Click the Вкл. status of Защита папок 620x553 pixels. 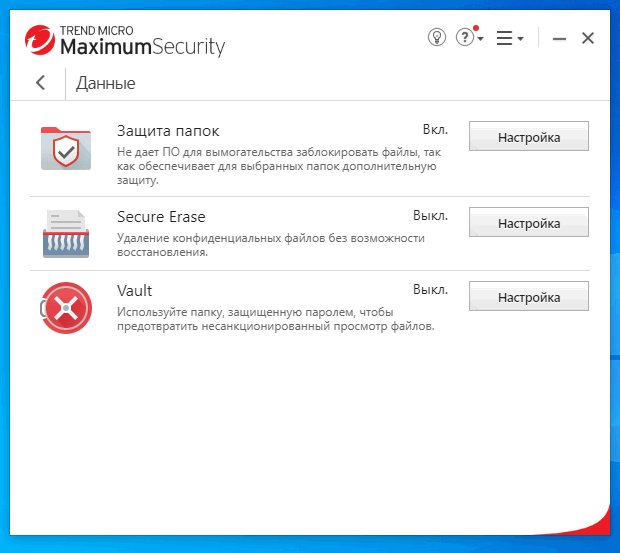[x=435, y=130]
